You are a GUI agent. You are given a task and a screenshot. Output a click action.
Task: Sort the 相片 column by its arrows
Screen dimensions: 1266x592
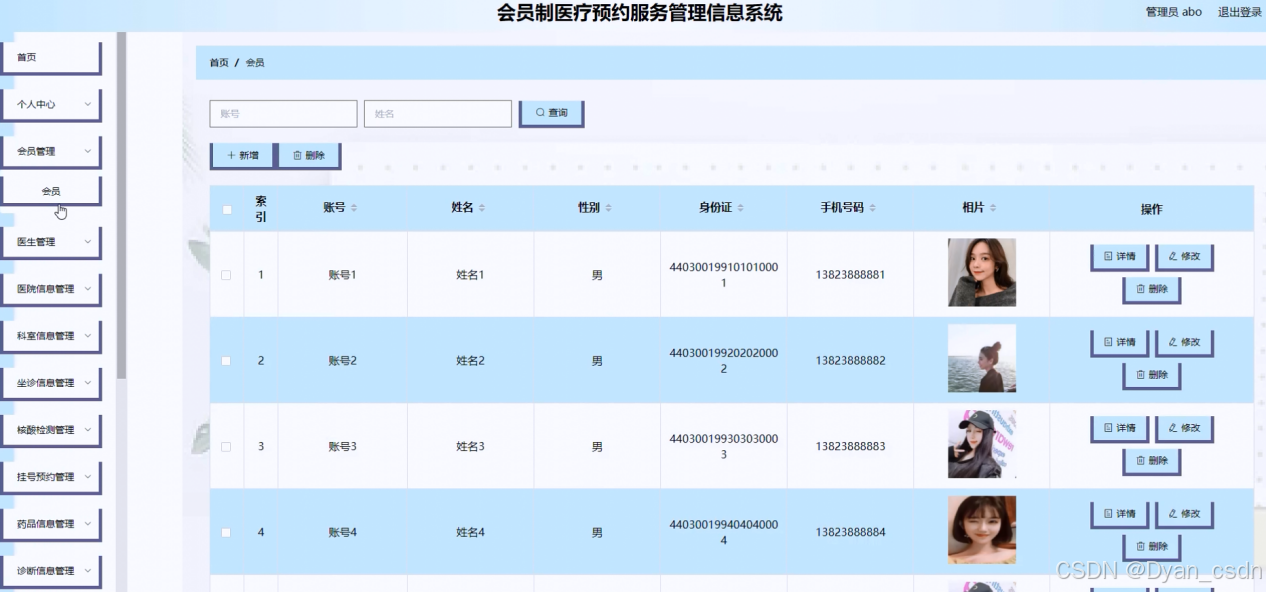pos(992,208)
